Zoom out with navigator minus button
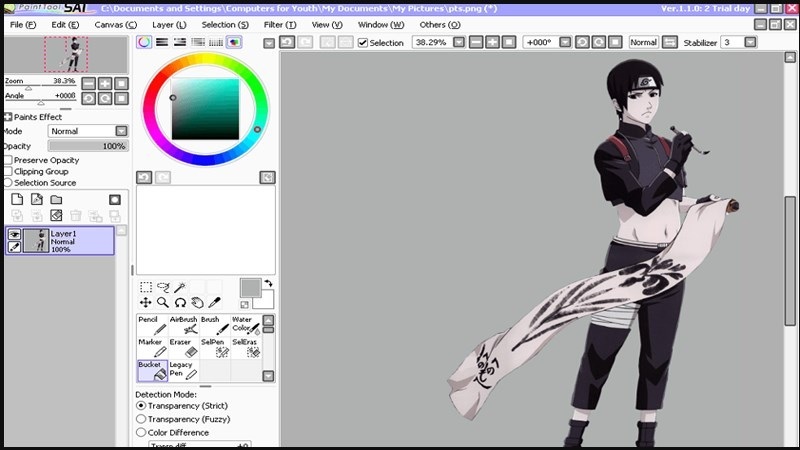800x450 pixels. 88,84
